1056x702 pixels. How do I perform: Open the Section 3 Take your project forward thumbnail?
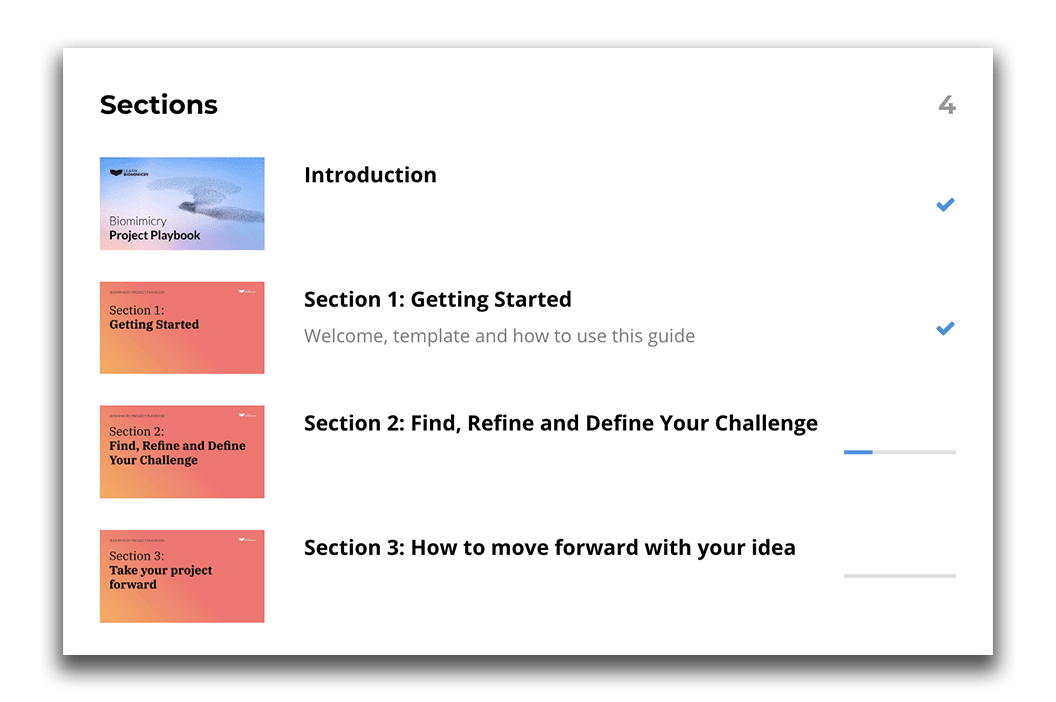pyautogui.click(x=182, y=576)
